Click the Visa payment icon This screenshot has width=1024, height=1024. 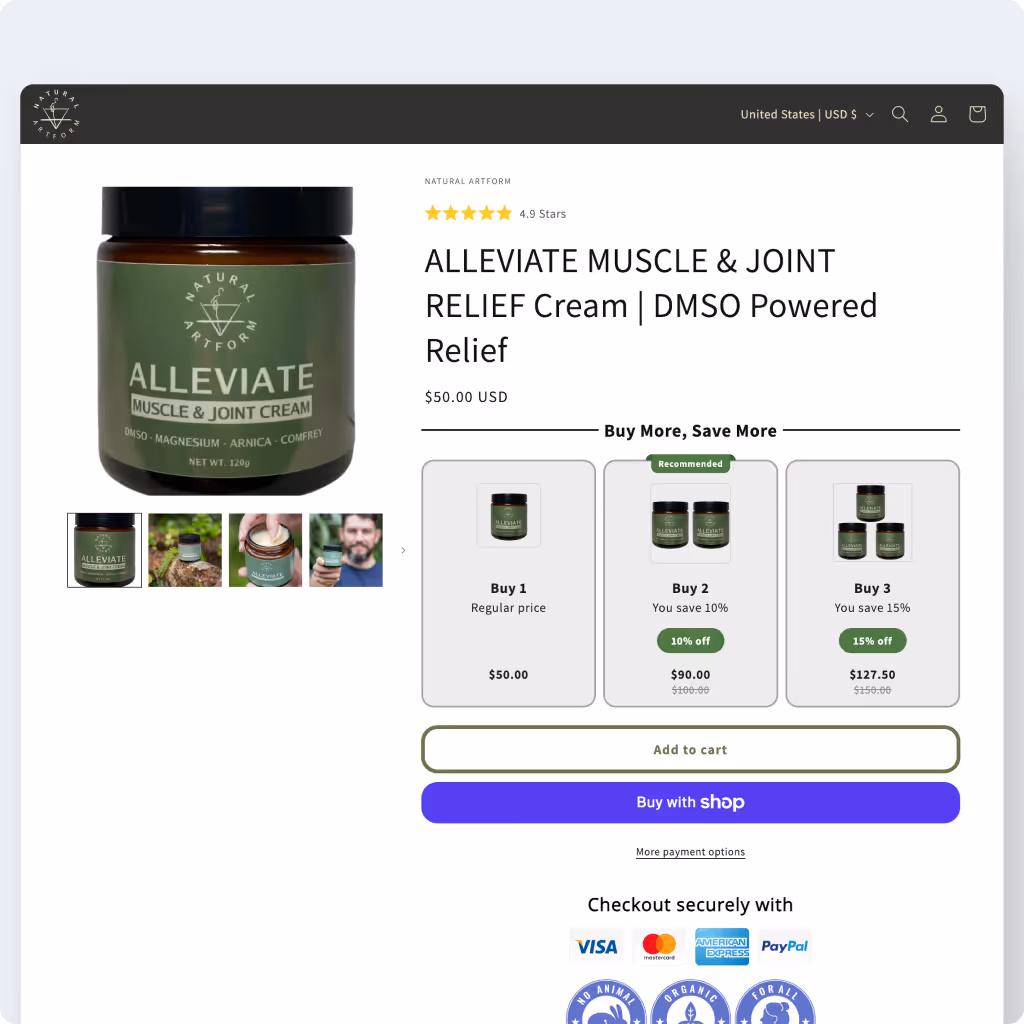point(596,946)
